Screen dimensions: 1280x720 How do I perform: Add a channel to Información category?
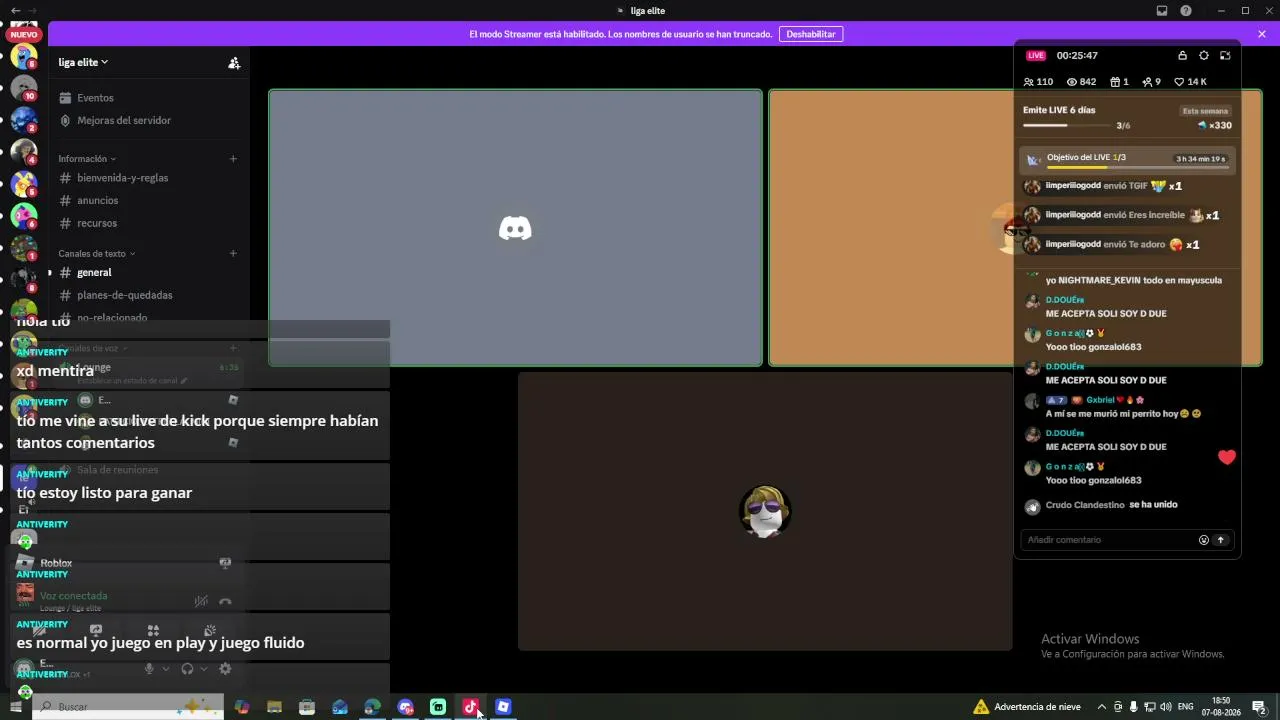click(233, 159)
